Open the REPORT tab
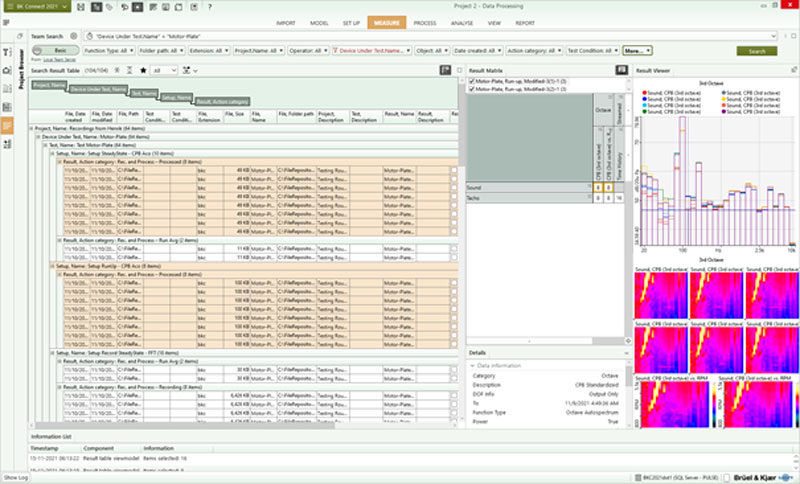The width and height of the screenshot is (800, 484). [x=525, y=23]
